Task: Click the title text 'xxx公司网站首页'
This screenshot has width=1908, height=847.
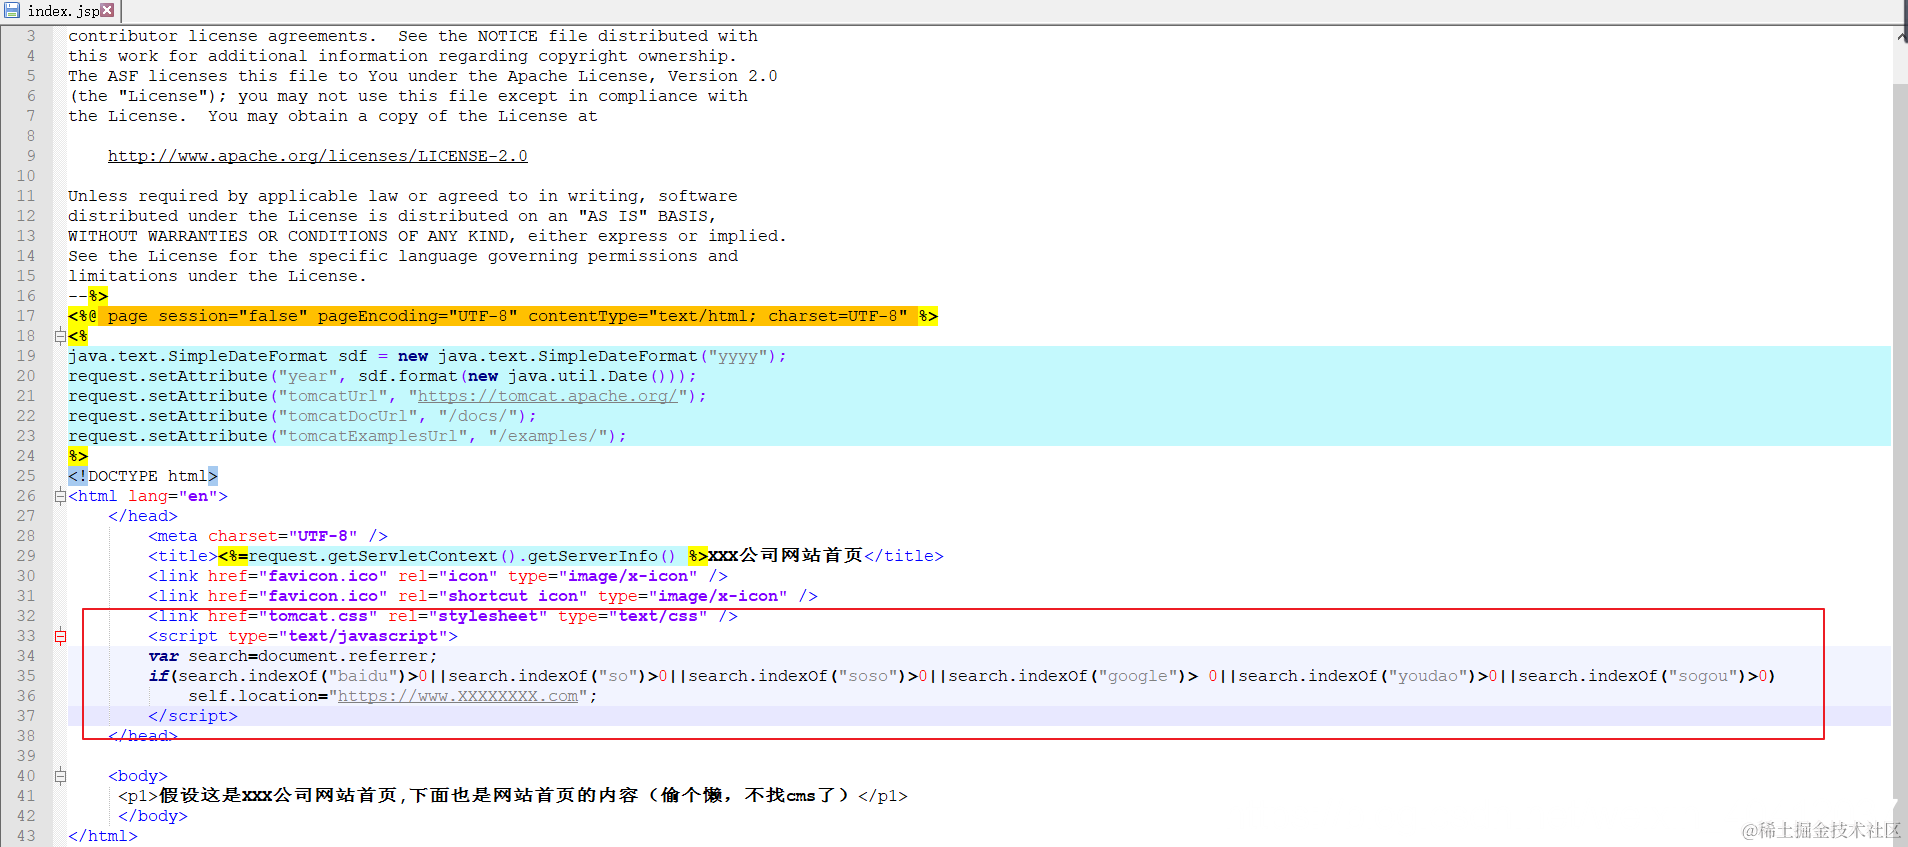Action: click(x=786, y=556)
